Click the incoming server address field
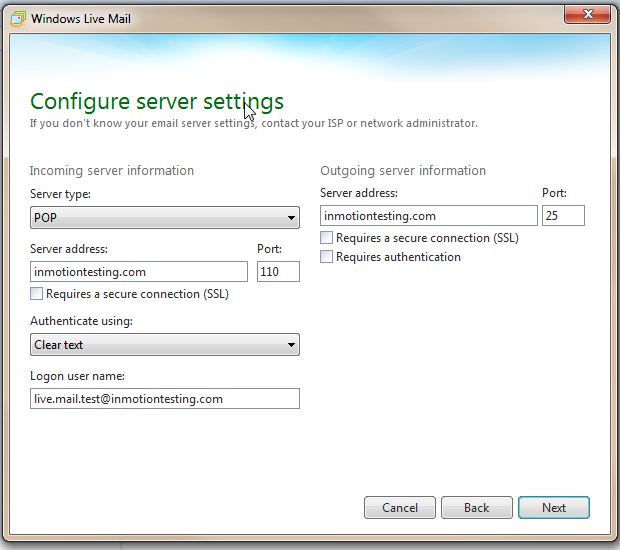The image size is (620, 550). tap(139, 272)
